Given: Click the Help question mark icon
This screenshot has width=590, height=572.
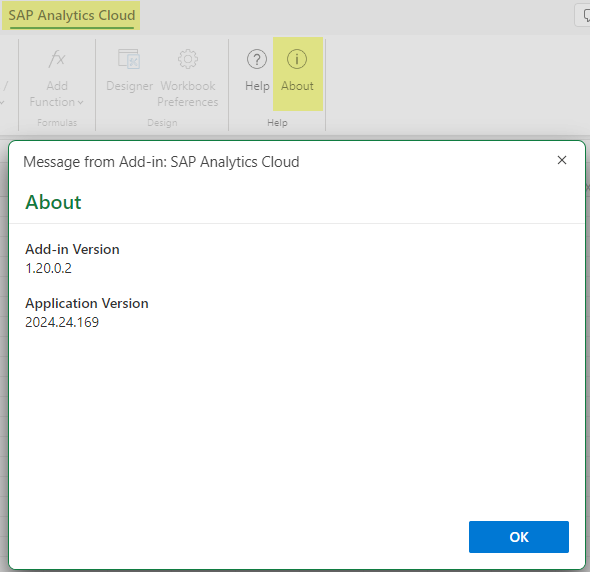Looking at the screenshot, I should click(257, 59).
